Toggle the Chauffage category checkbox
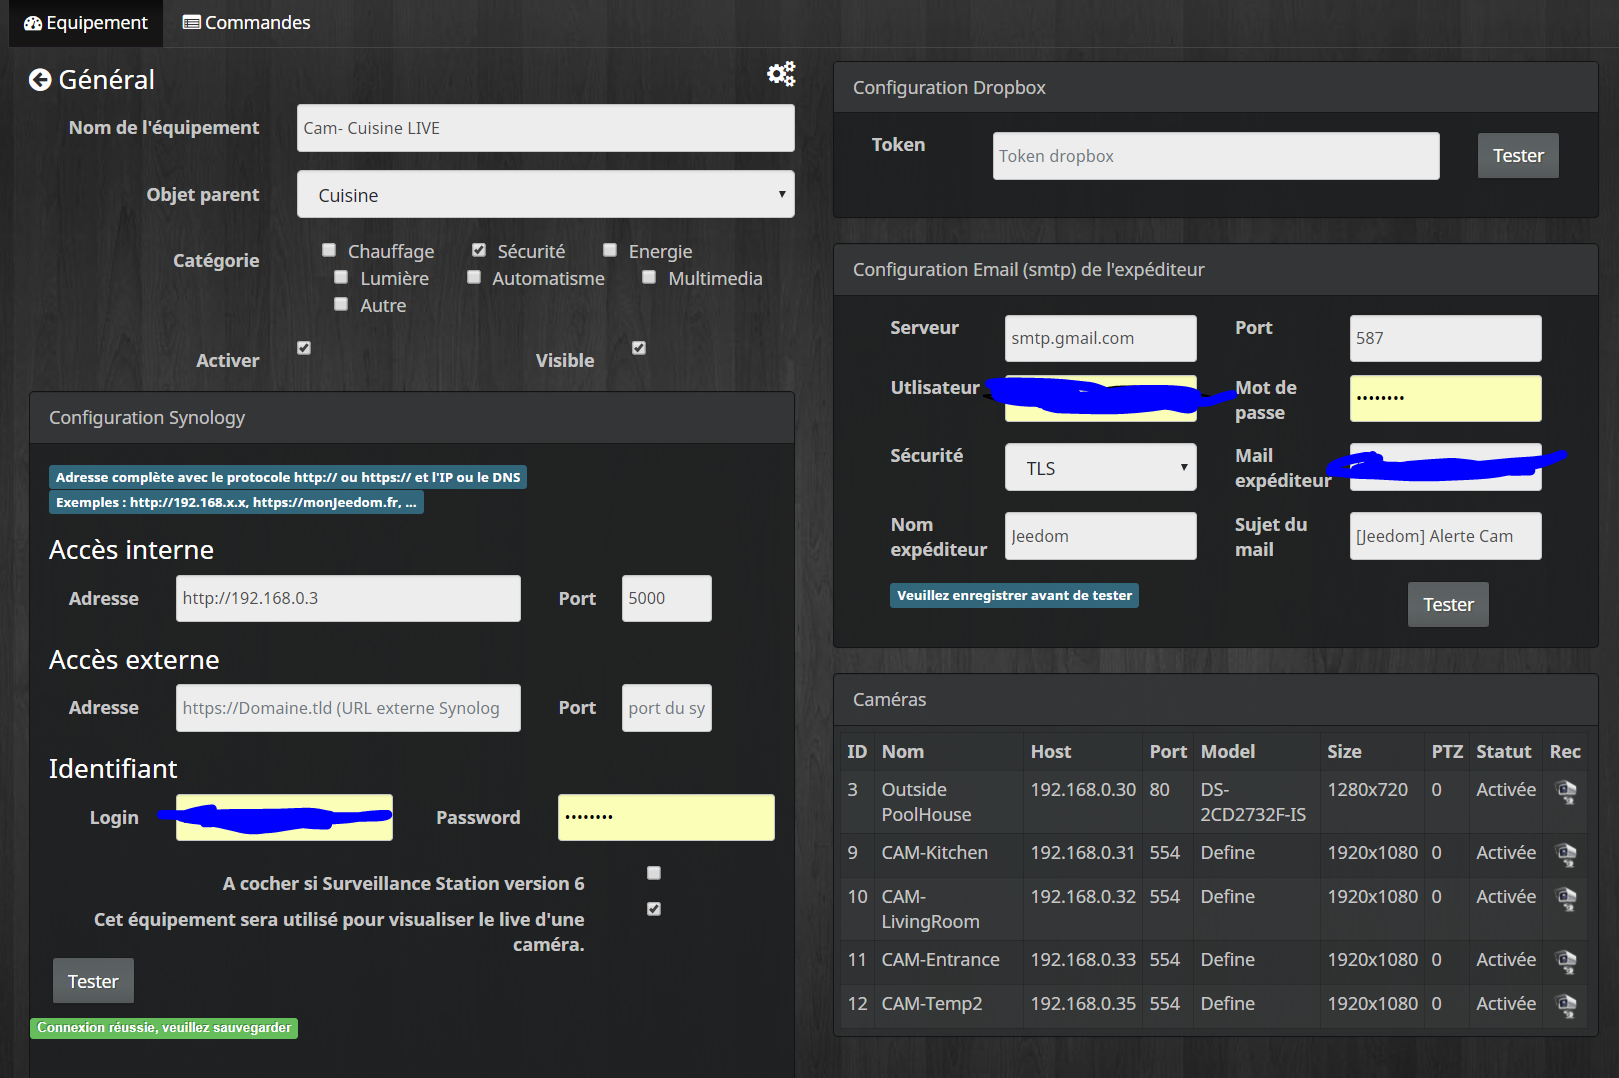This screenshot has width=1619, height=1078. pos(329,250)
